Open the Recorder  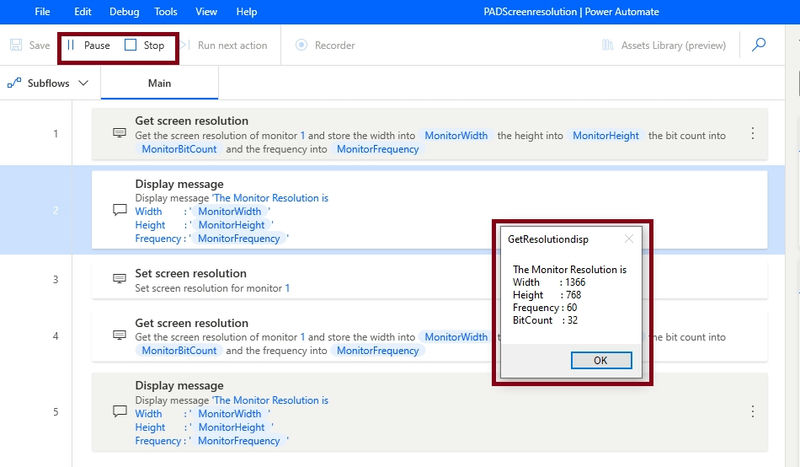326,45
